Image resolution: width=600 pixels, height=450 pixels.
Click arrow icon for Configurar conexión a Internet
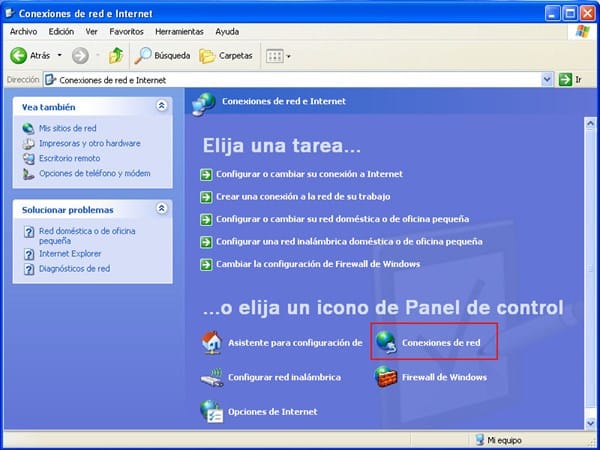(x=206, y=174)
